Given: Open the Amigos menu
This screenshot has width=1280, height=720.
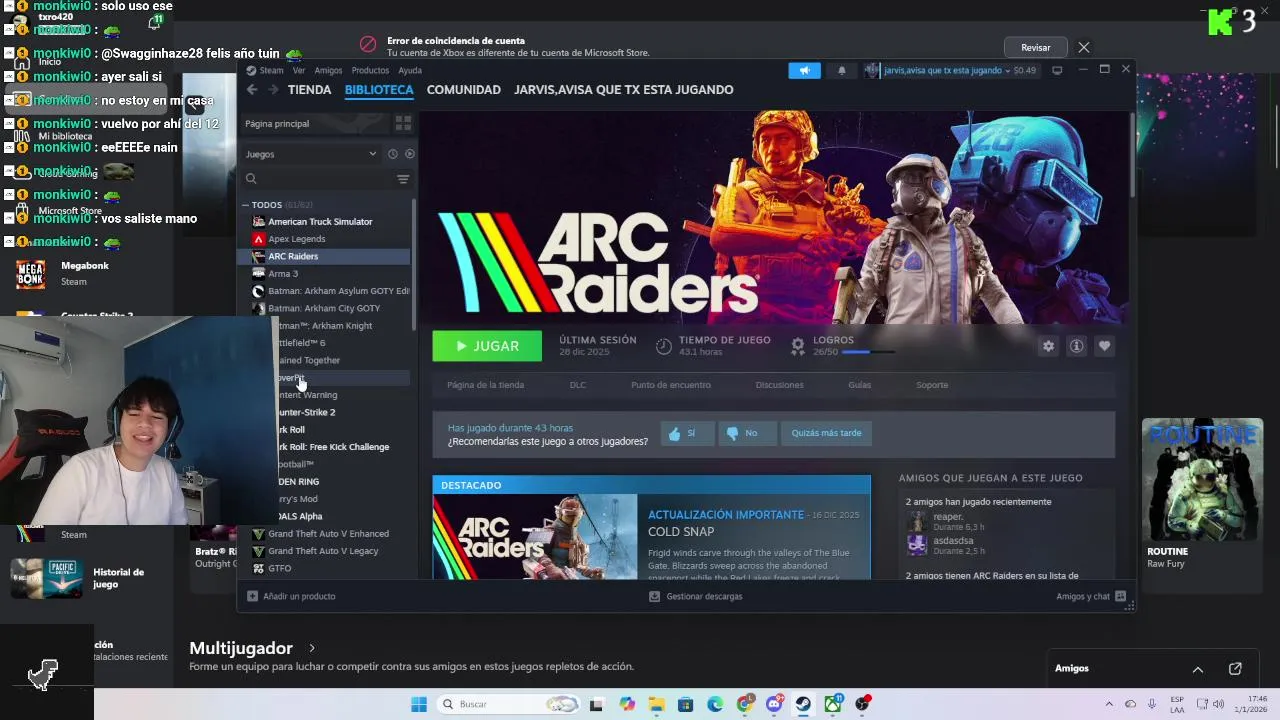Looking at the screenshot, I should pyautogui.click(x=328, y=70).
